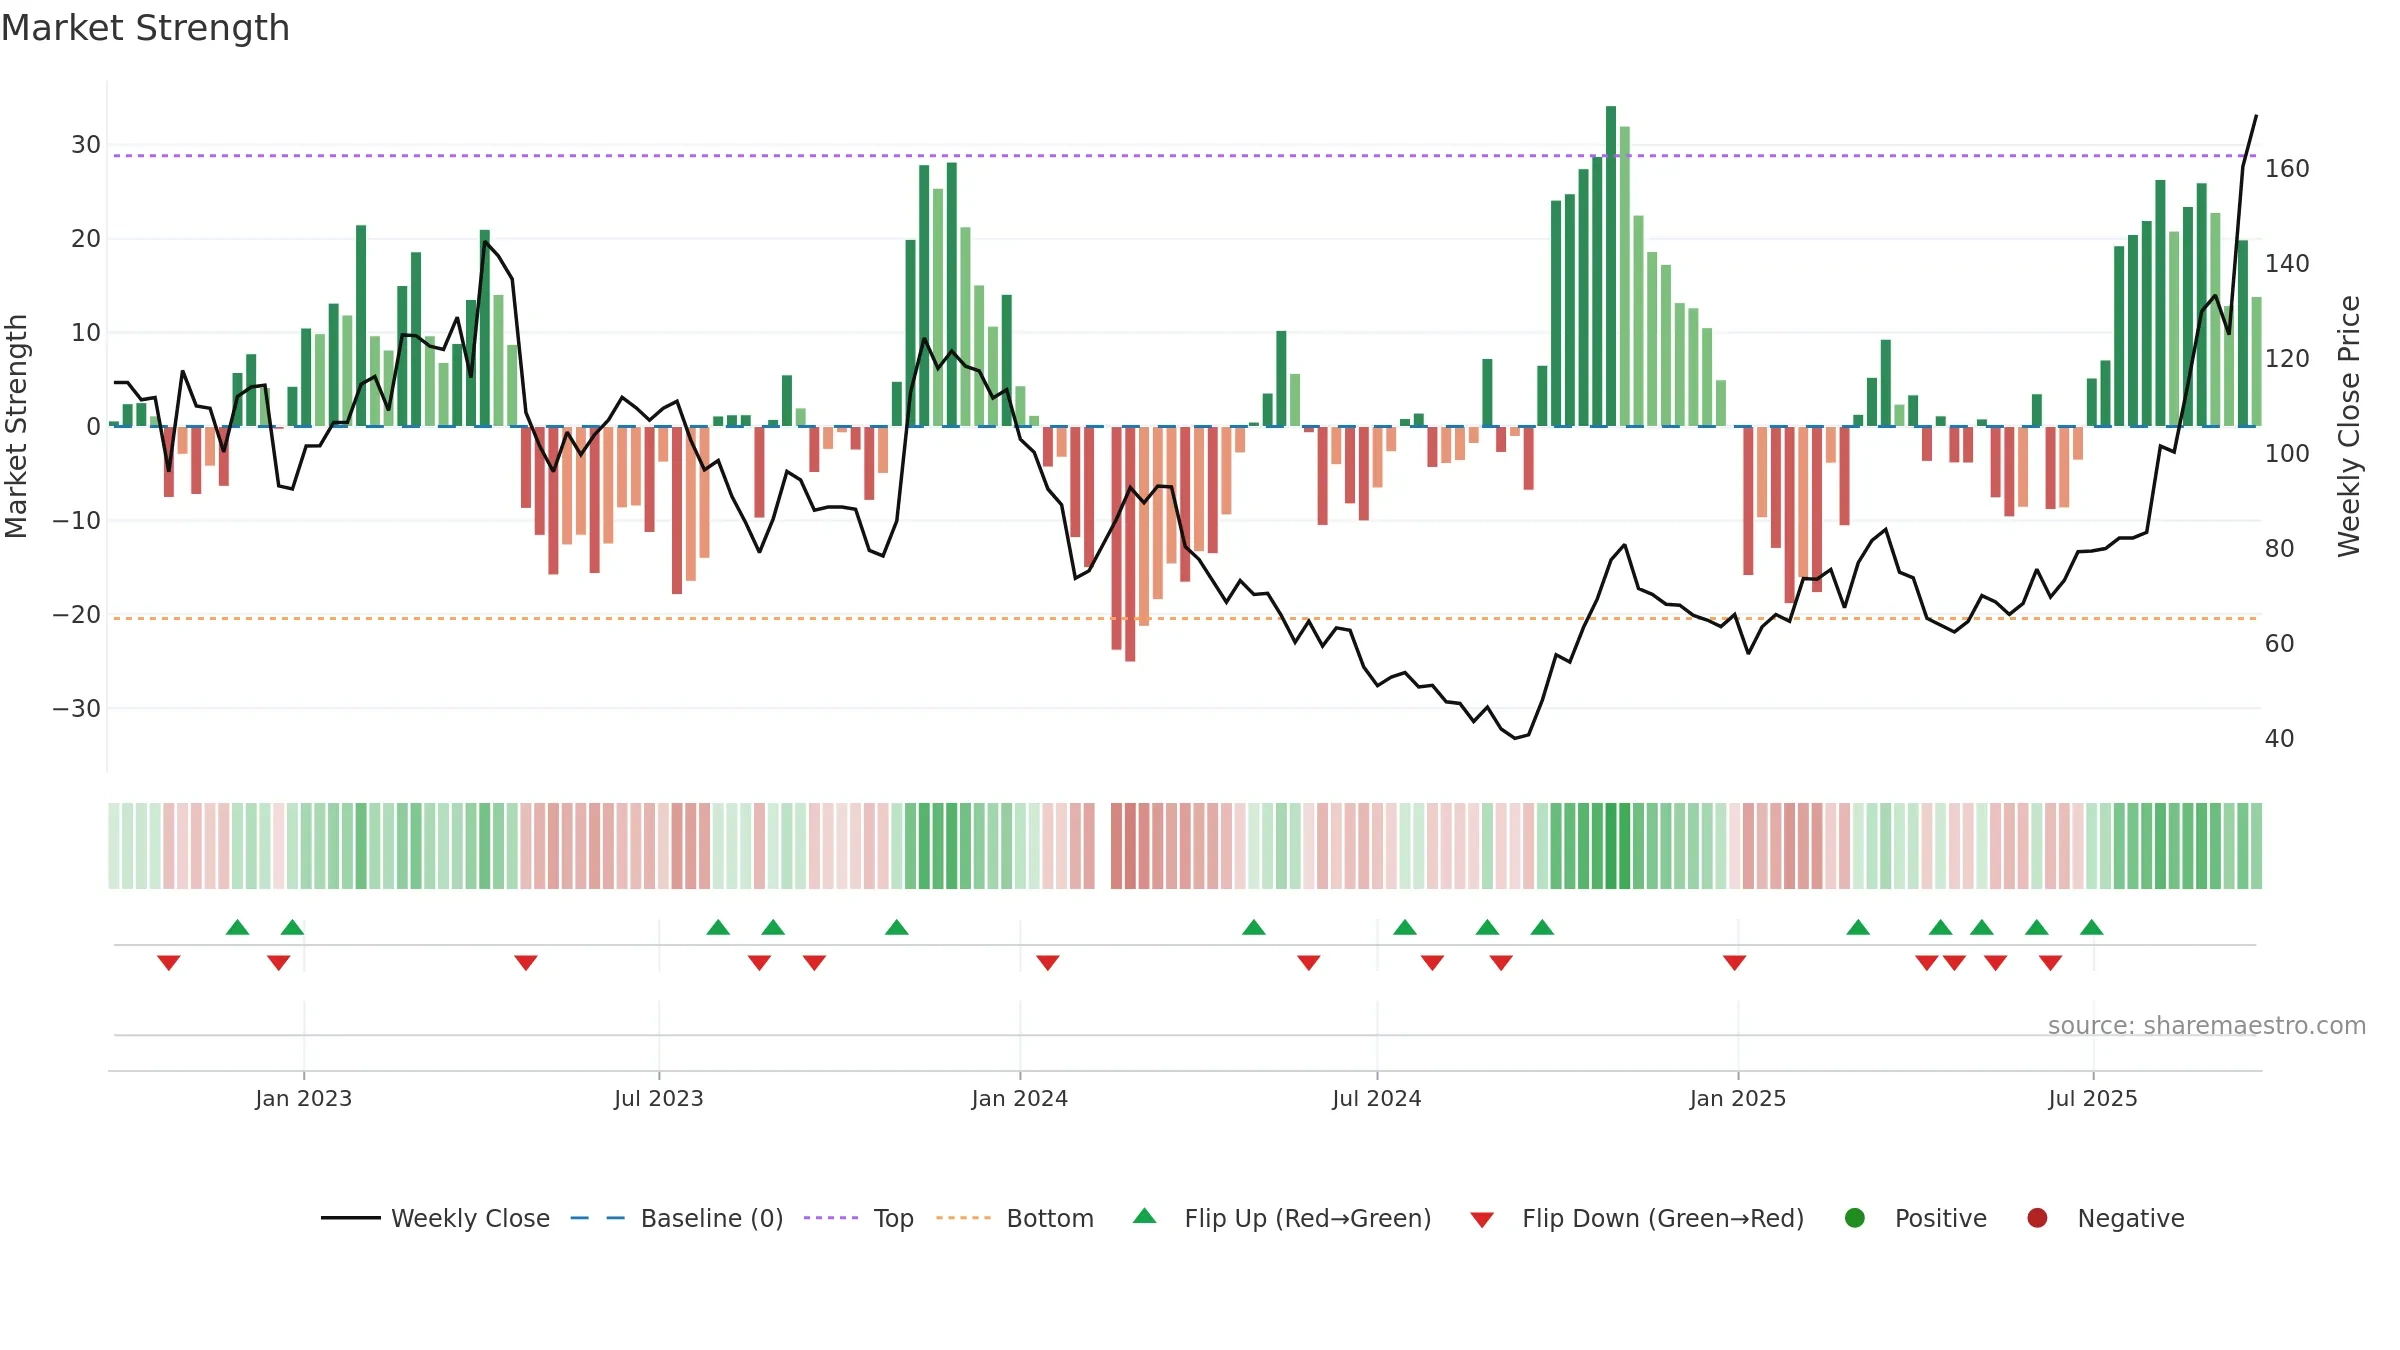Click the red Flip Down triangle in legend
The image size is (2400, 1350).
click(x=1482, y=1220)
